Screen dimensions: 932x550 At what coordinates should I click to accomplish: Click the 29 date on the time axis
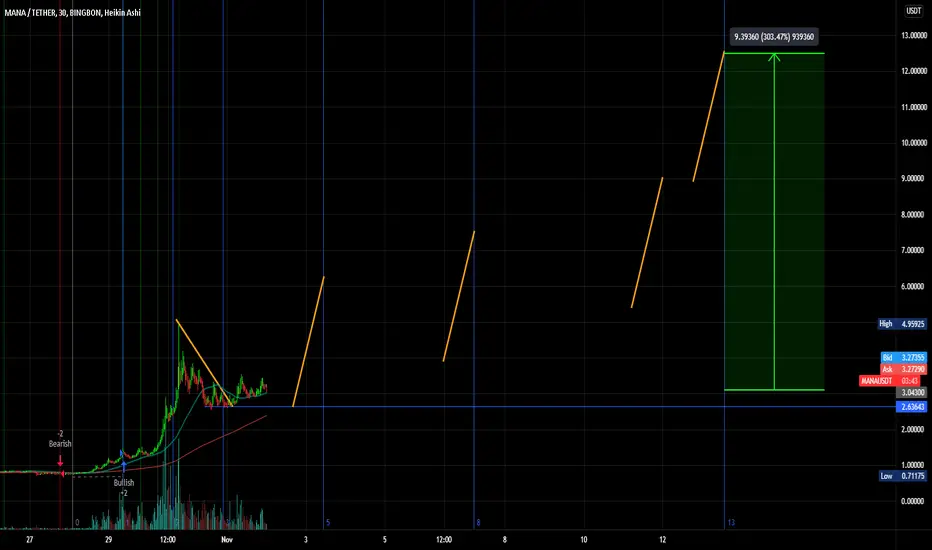tap(108, 540)
